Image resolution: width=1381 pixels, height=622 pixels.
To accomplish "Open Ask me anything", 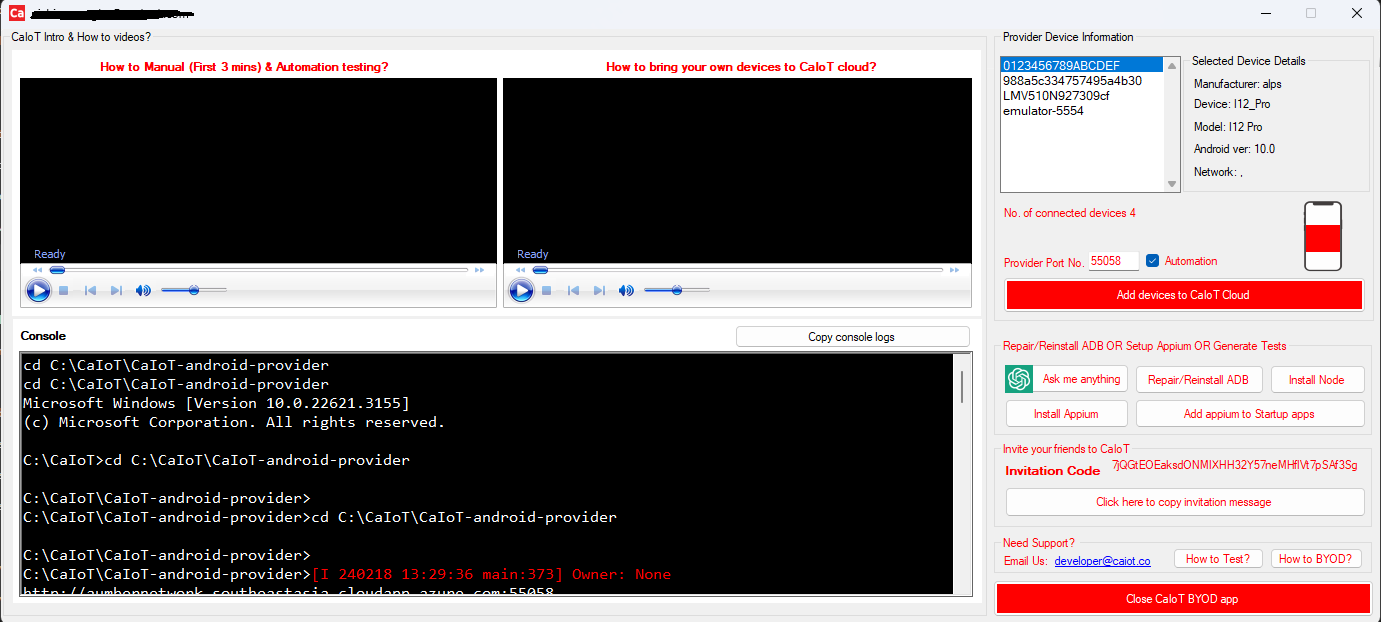I will coord(1081,379).
